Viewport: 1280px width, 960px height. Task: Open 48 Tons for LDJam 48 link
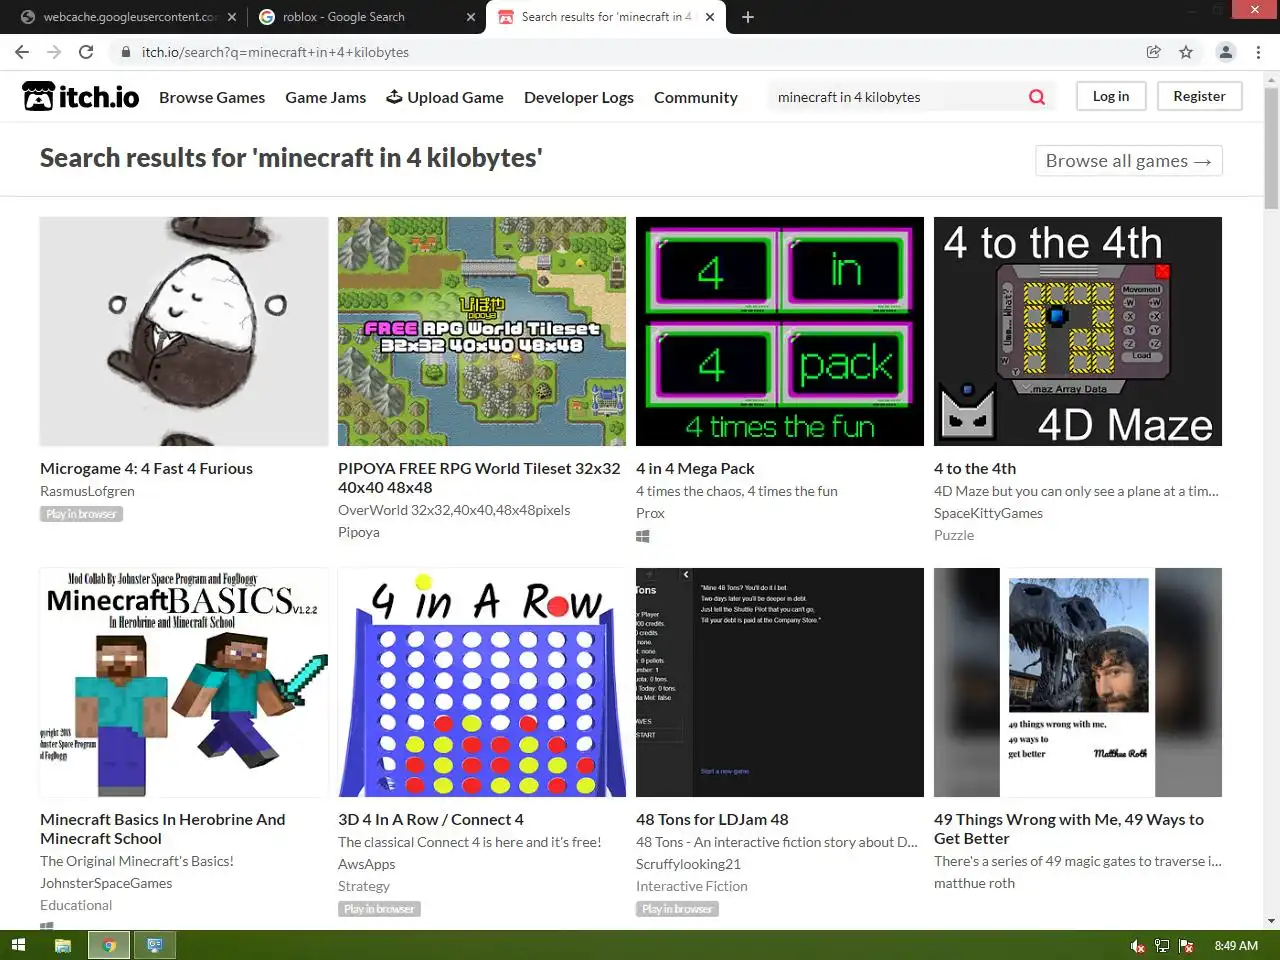click(x=712, y=819)
